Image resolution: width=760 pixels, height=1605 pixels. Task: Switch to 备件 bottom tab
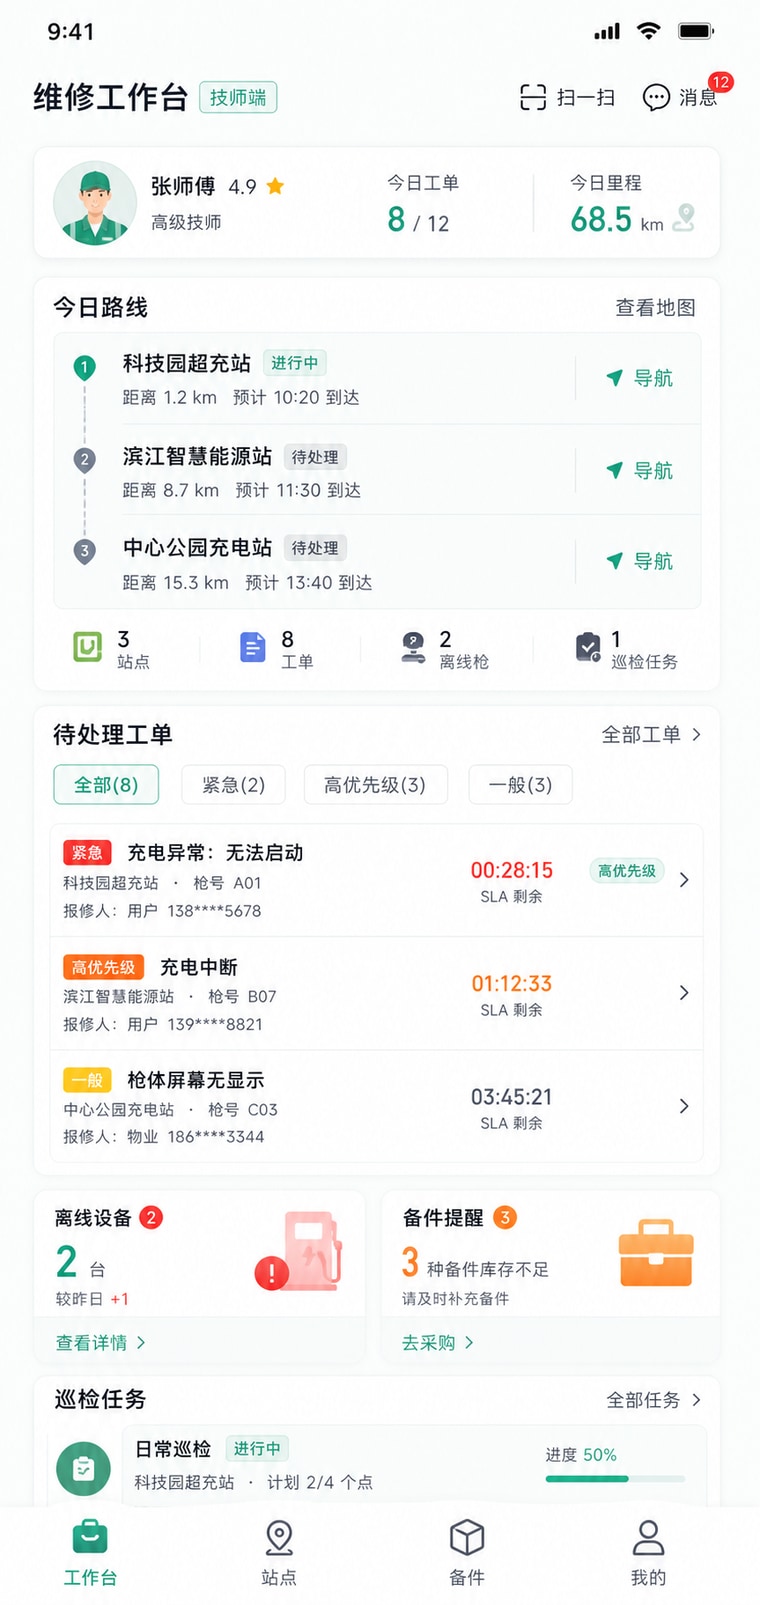pyautogui.click(x=467, y=1554)
